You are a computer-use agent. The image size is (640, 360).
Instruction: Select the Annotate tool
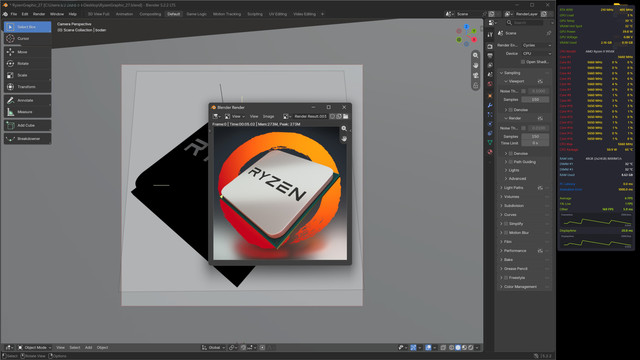tap(27, 100)
